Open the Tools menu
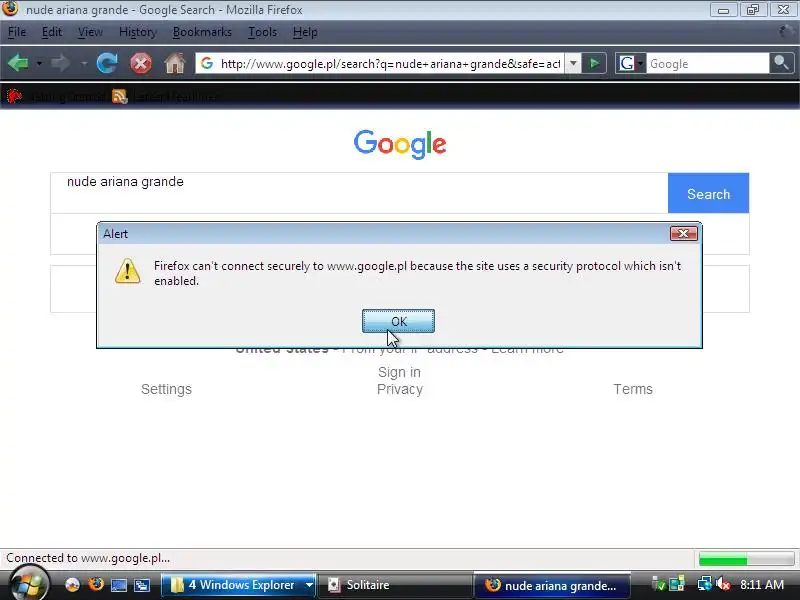This screenshot has height=600, width=800. 262,32
